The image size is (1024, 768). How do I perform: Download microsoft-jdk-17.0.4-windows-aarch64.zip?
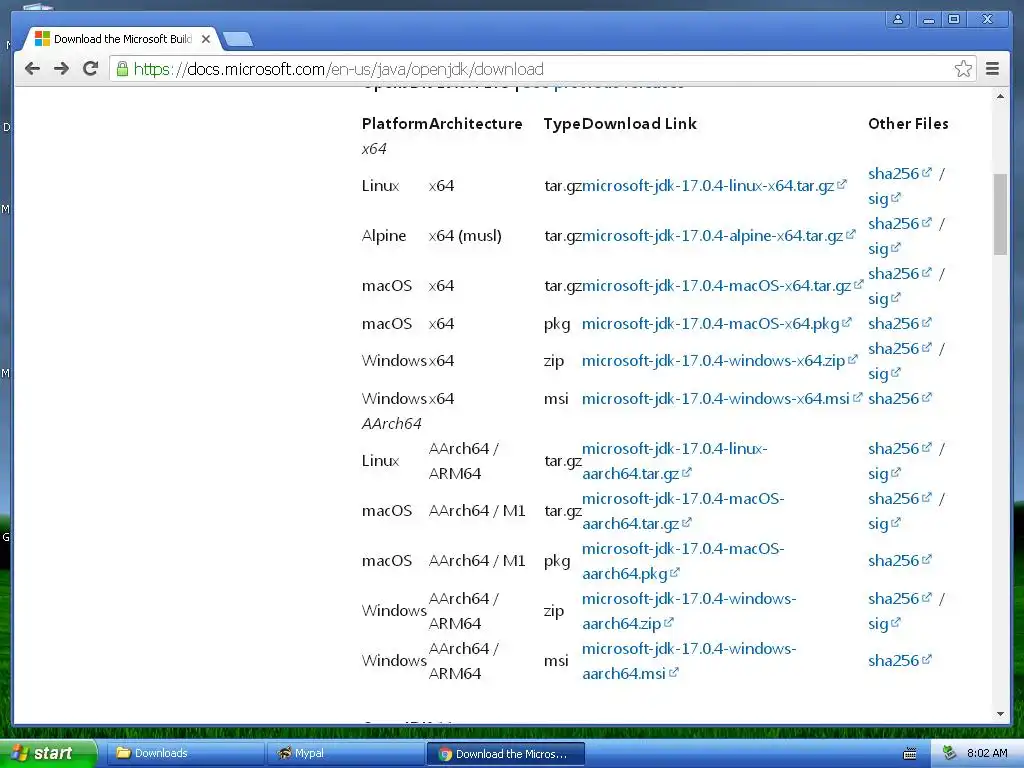[x=689, y=611]
